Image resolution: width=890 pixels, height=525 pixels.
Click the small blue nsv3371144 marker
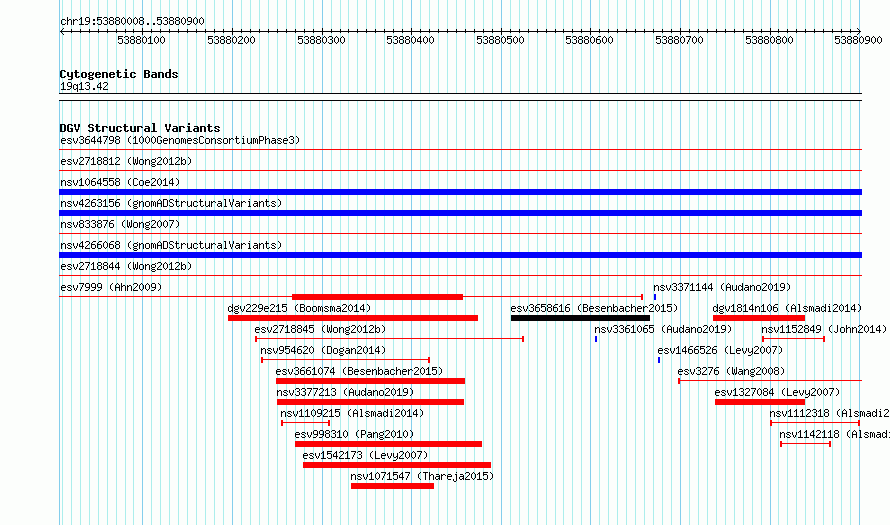click(x=654, y=297)
